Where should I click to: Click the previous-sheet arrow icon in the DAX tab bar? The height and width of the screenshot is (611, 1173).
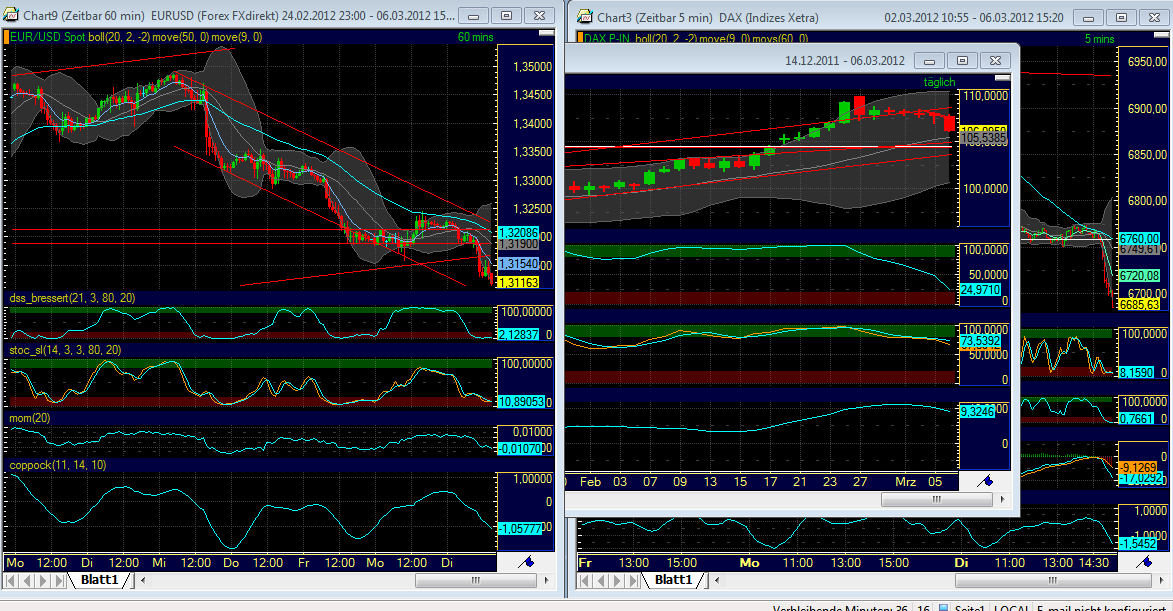tap(601, 580)
